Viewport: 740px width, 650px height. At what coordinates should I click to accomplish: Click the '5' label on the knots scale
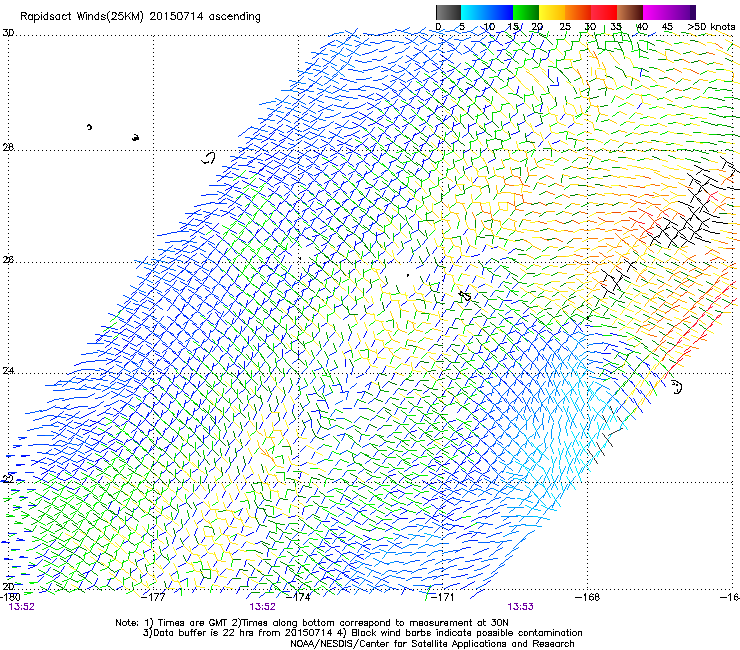[462, 27]
